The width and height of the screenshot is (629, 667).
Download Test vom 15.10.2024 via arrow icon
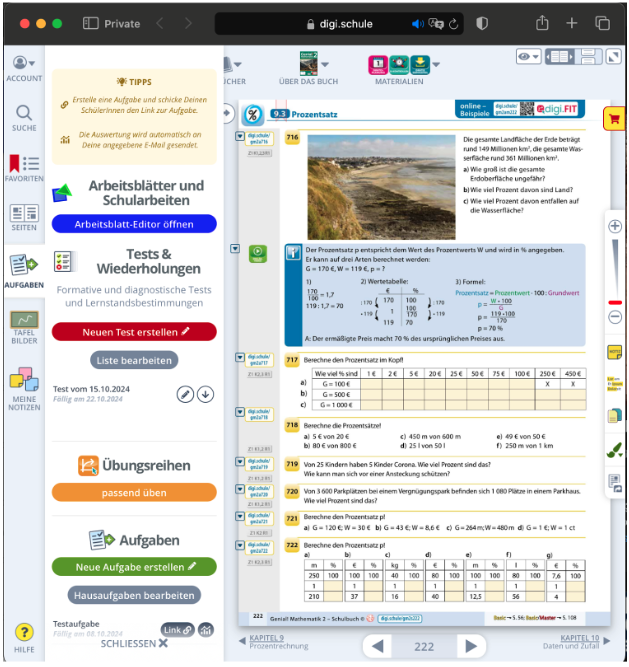point(205,394)
